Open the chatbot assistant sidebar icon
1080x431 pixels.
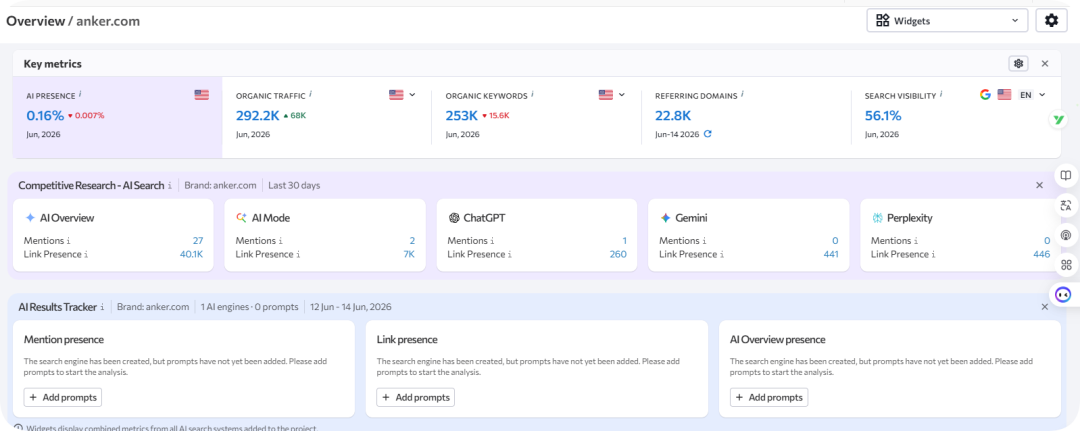(x=1063, y=295)
